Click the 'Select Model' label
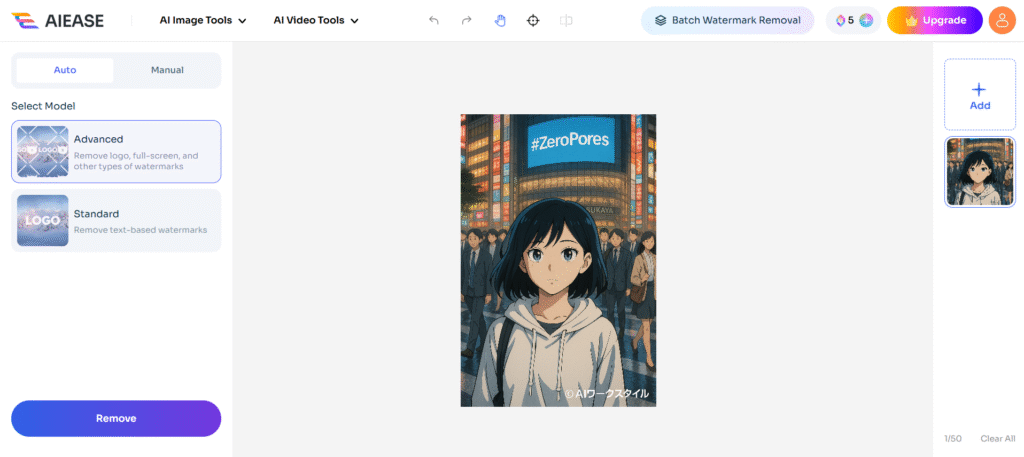1024x457 pixels. click(x=43, y=106)
